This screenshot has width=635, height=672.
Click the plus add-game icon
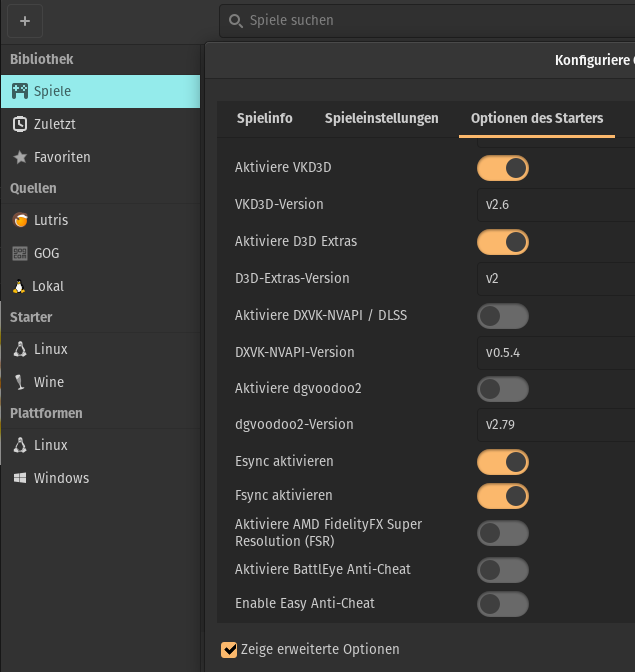click(x=25, y=20)
